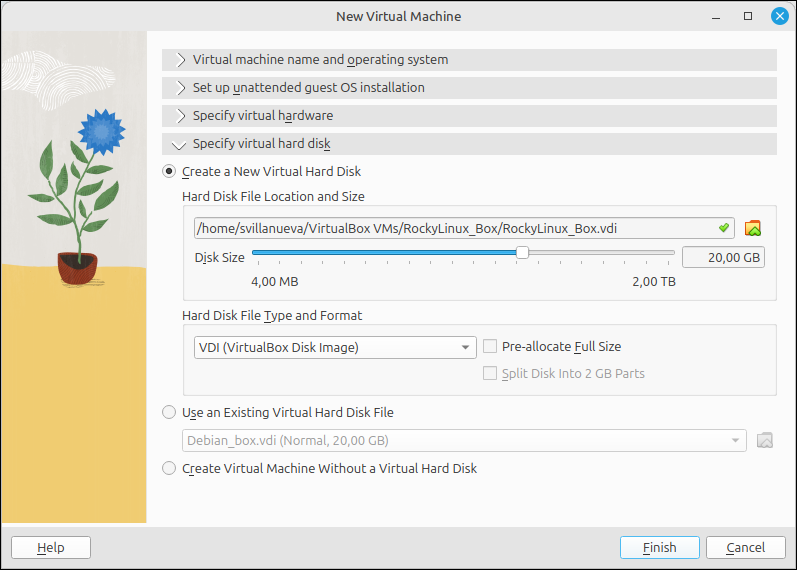Click the green checkmark in file path field
The height and width of the screenshot is (570, 797).
click(x=724, y=228)
